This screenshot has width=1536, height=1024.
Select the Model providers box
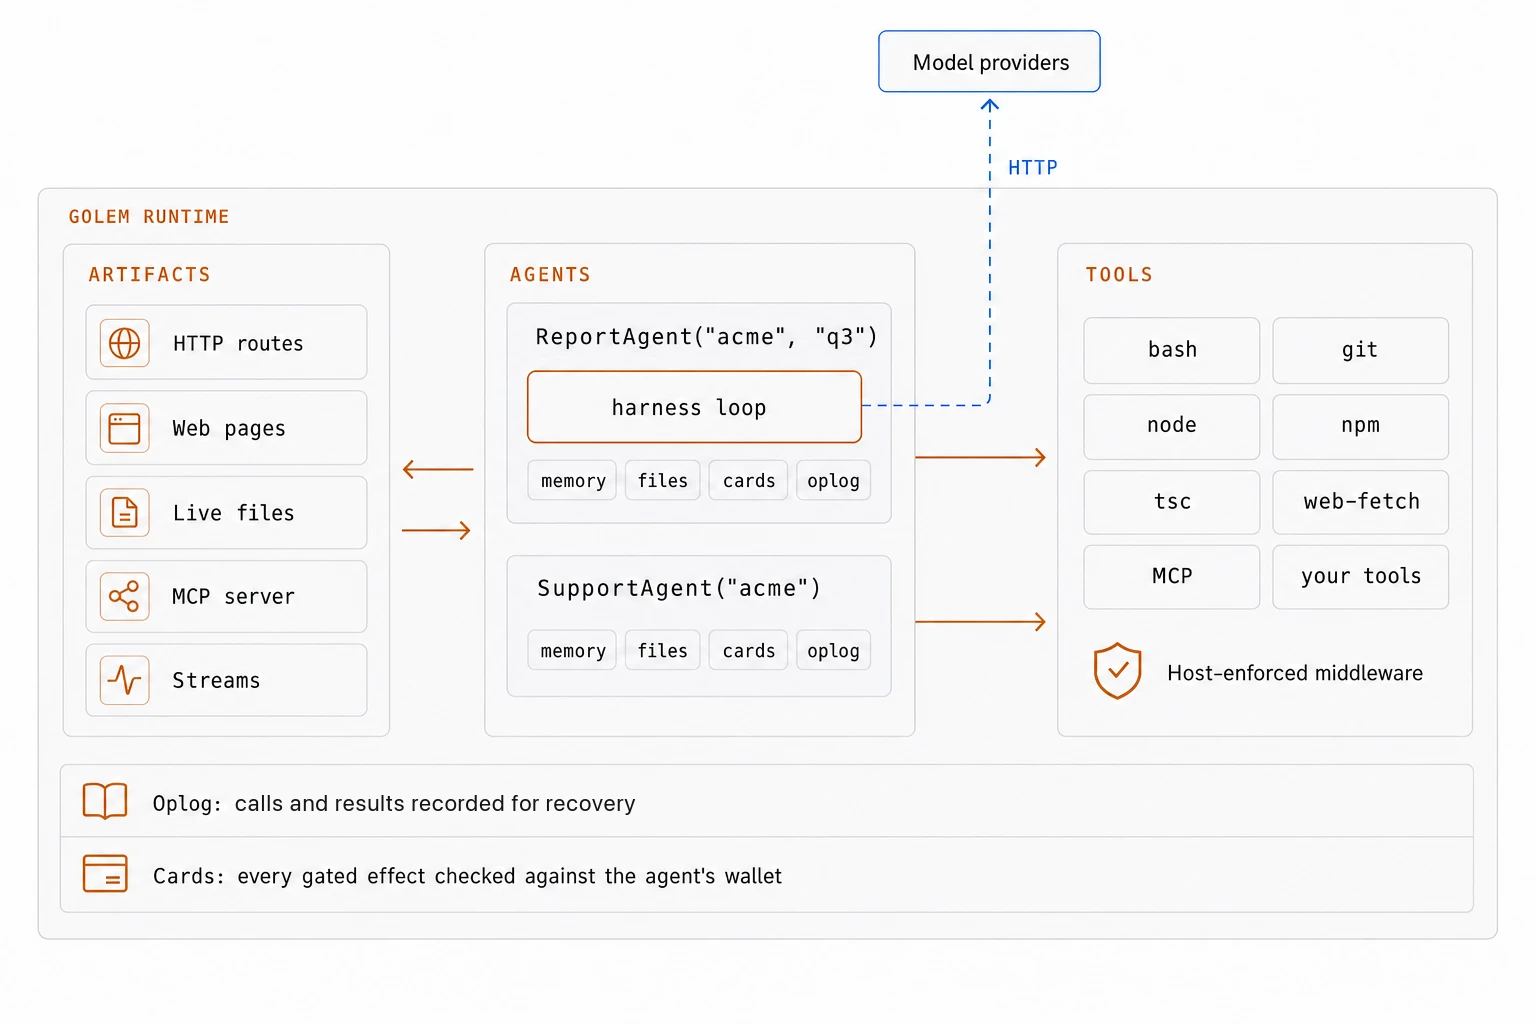[x=989, y=62]
